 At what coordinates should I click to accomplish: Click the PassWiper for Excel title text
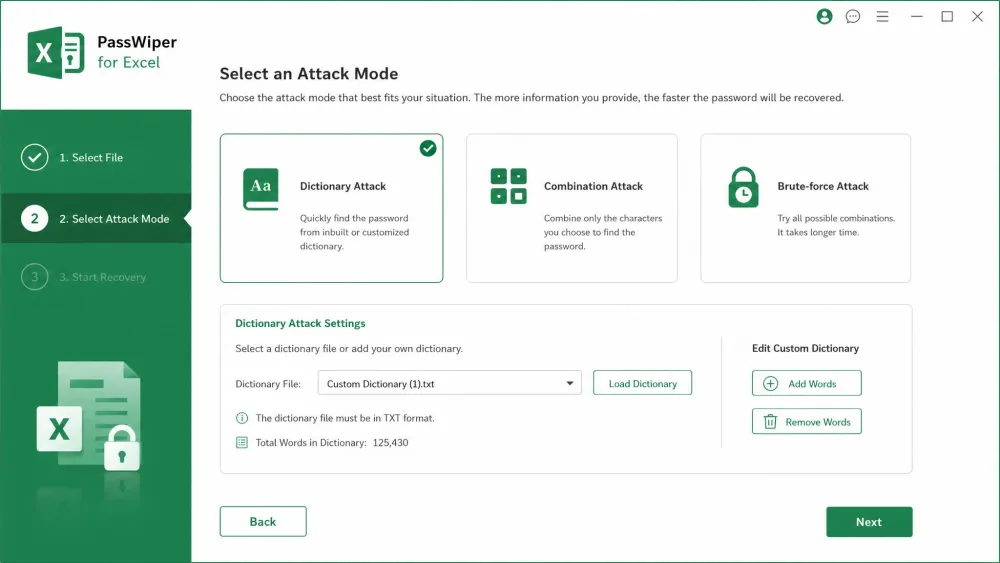[137, 52]
